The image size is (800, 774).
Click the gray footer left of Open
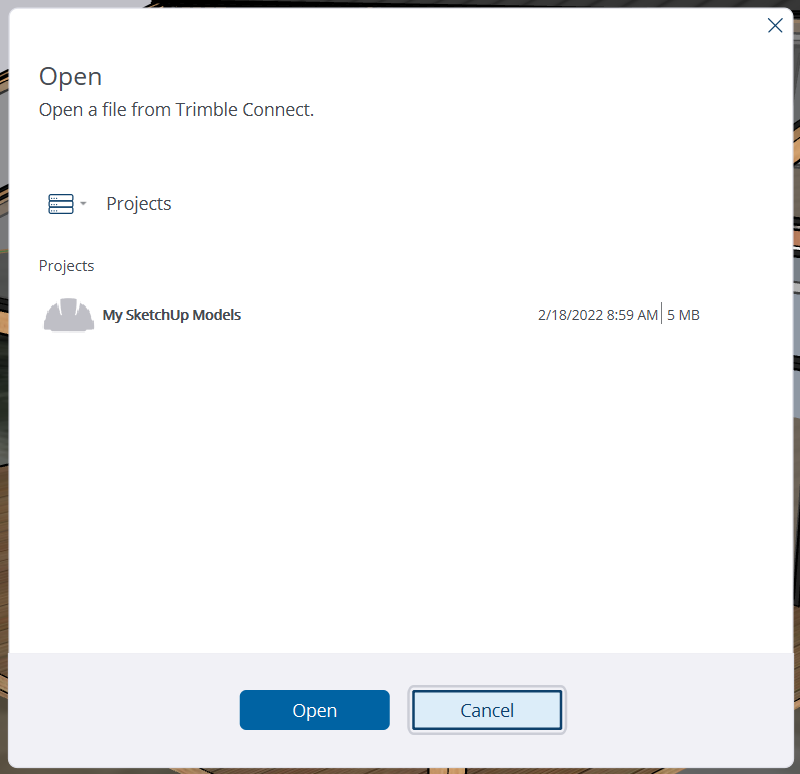click(x=120, y=711)
